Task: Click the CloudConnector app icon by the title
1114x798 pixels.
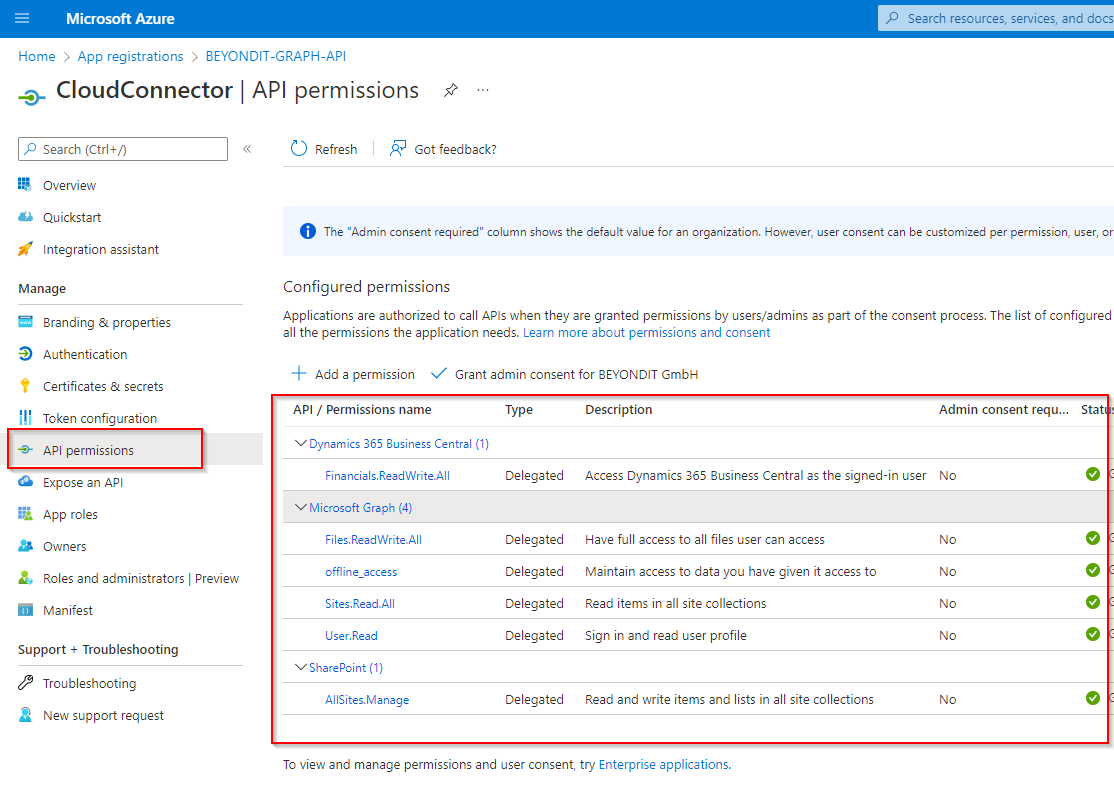Action: [x=31, y=97]
